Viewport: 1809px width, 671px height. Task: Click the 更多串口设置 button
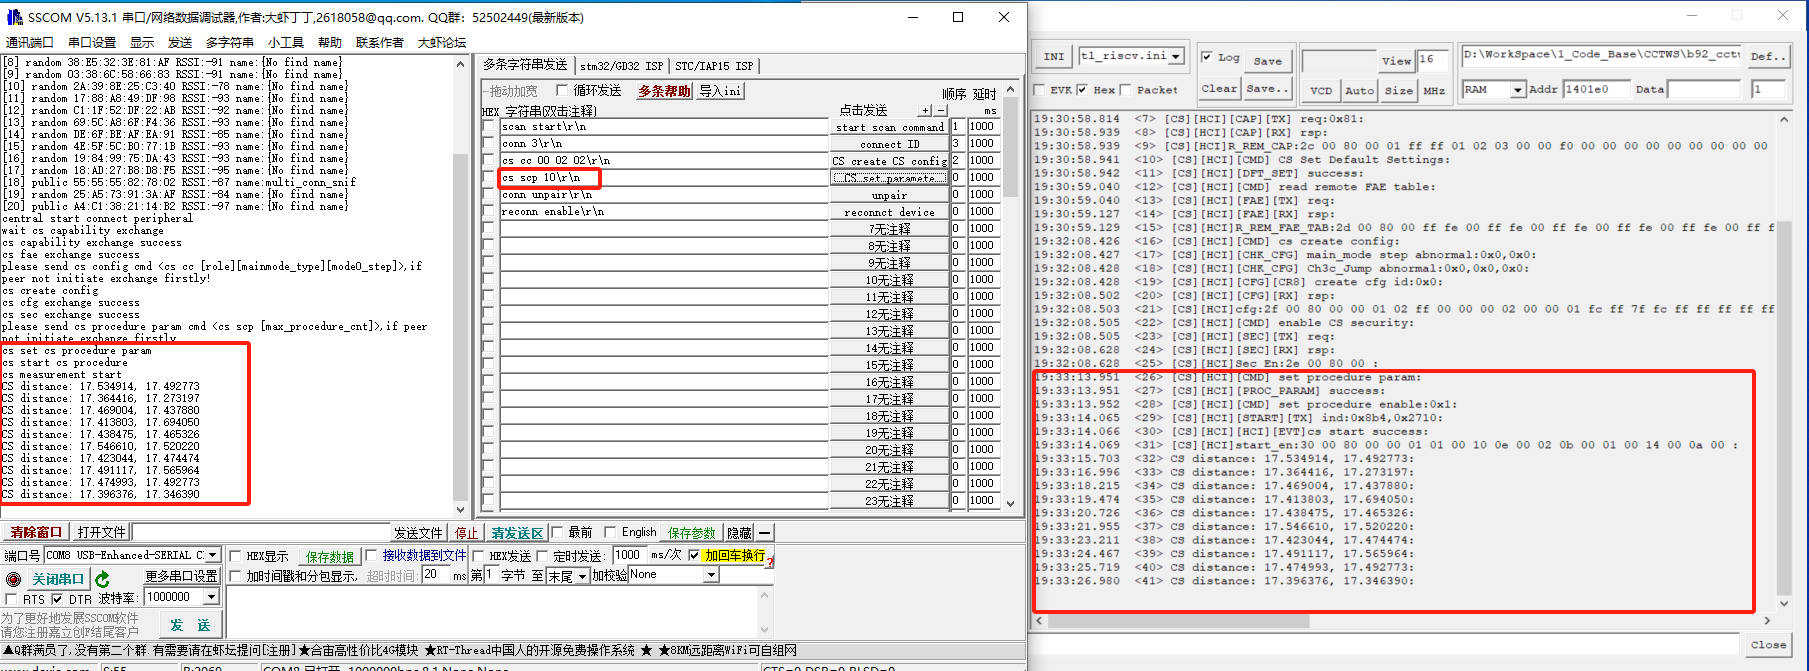(x=181, y=576)
